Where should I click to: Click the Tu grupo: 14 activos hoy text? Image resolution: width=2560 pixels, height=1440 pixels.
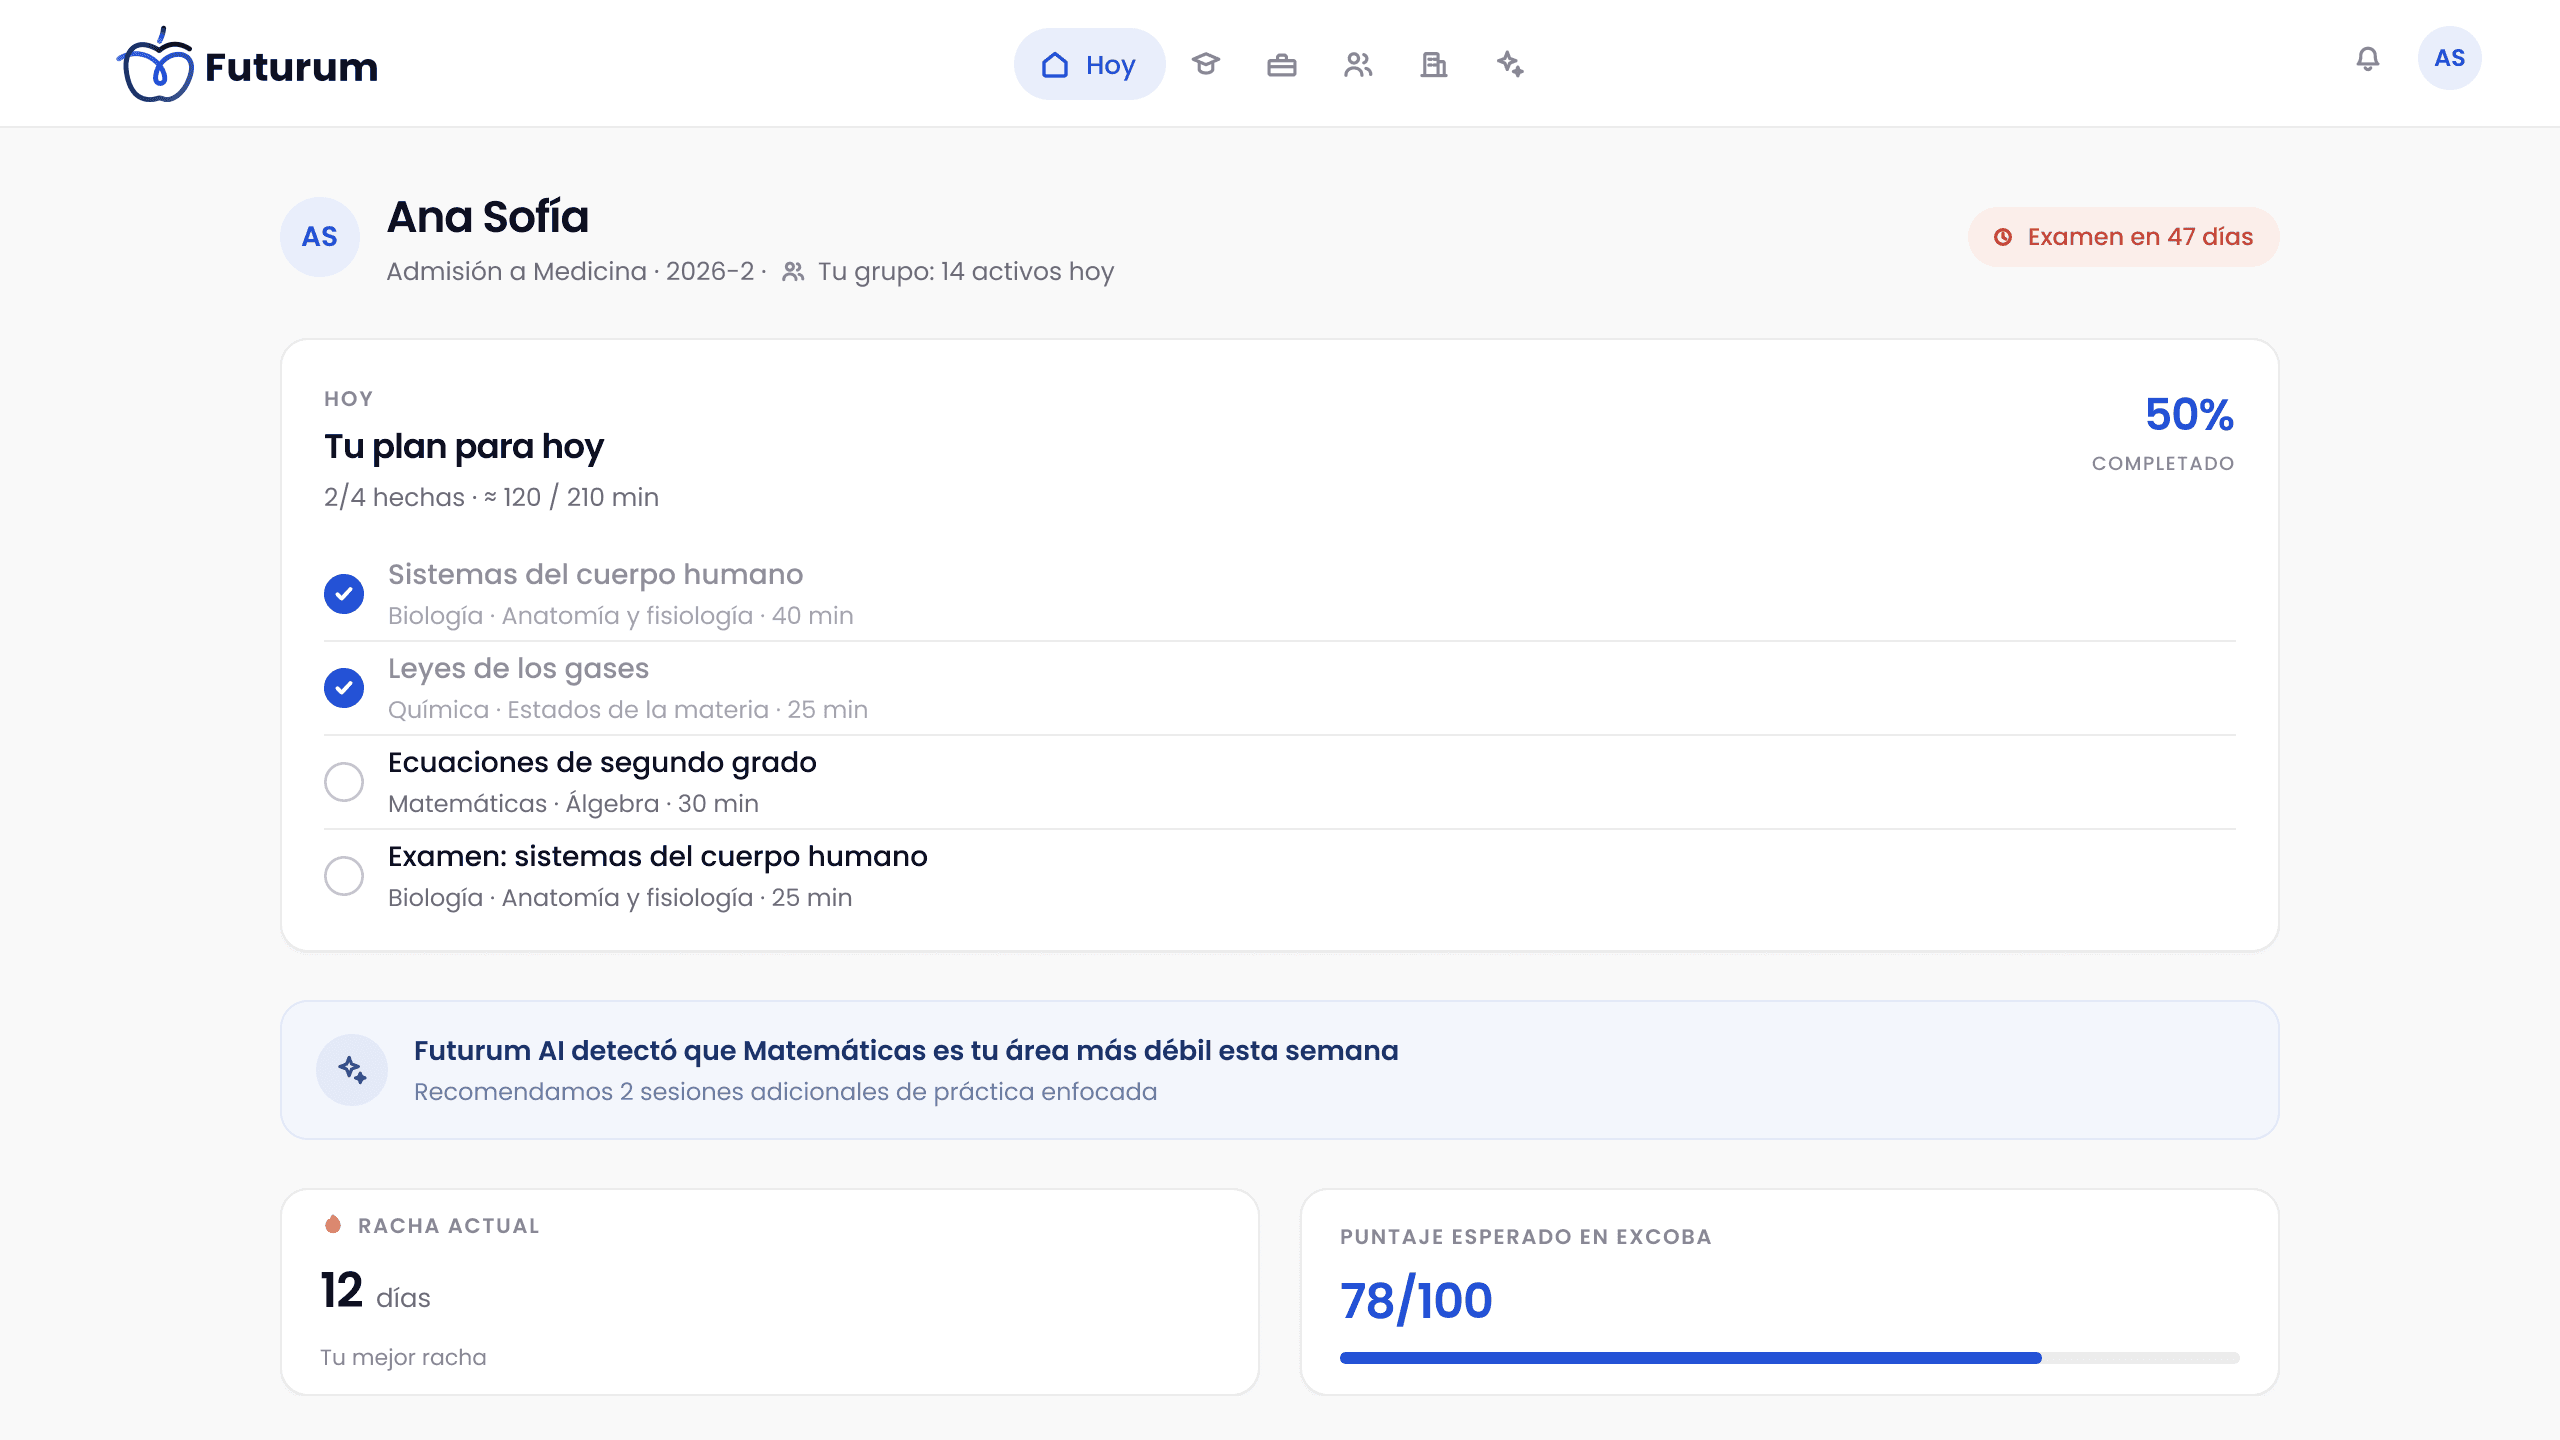[966, 272]
